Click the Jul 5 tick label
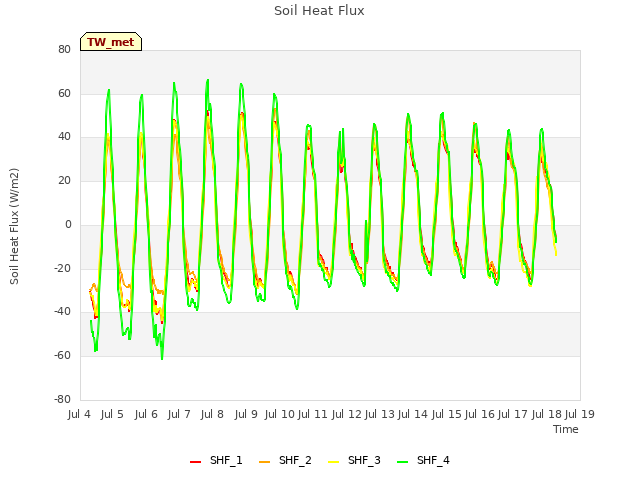Viewport: 640px width, 480px height. click(x=112, y=414)
